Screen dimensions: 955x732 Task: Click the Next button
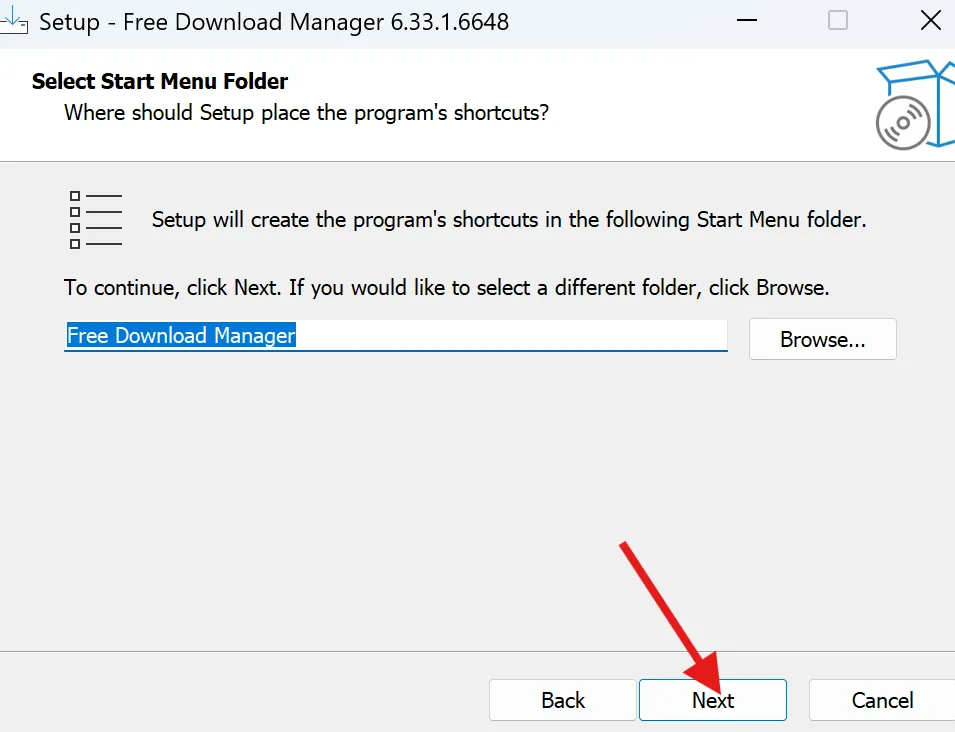point(713,700)
